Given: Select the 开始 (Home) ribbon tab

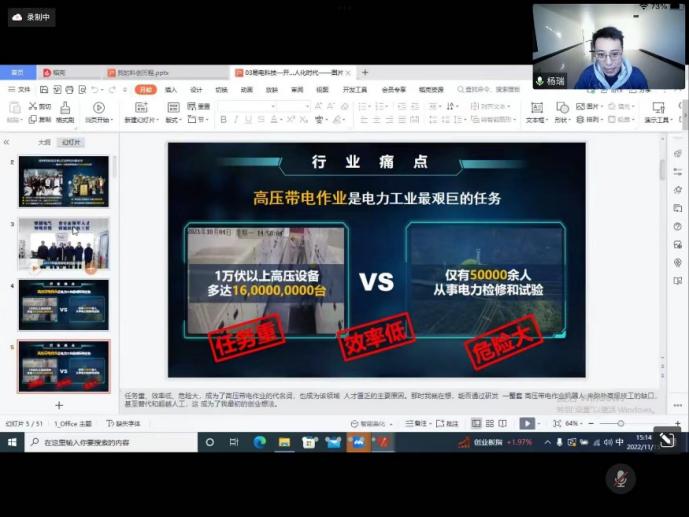Looking at the screenshot, I should click(x=146, y=90).
